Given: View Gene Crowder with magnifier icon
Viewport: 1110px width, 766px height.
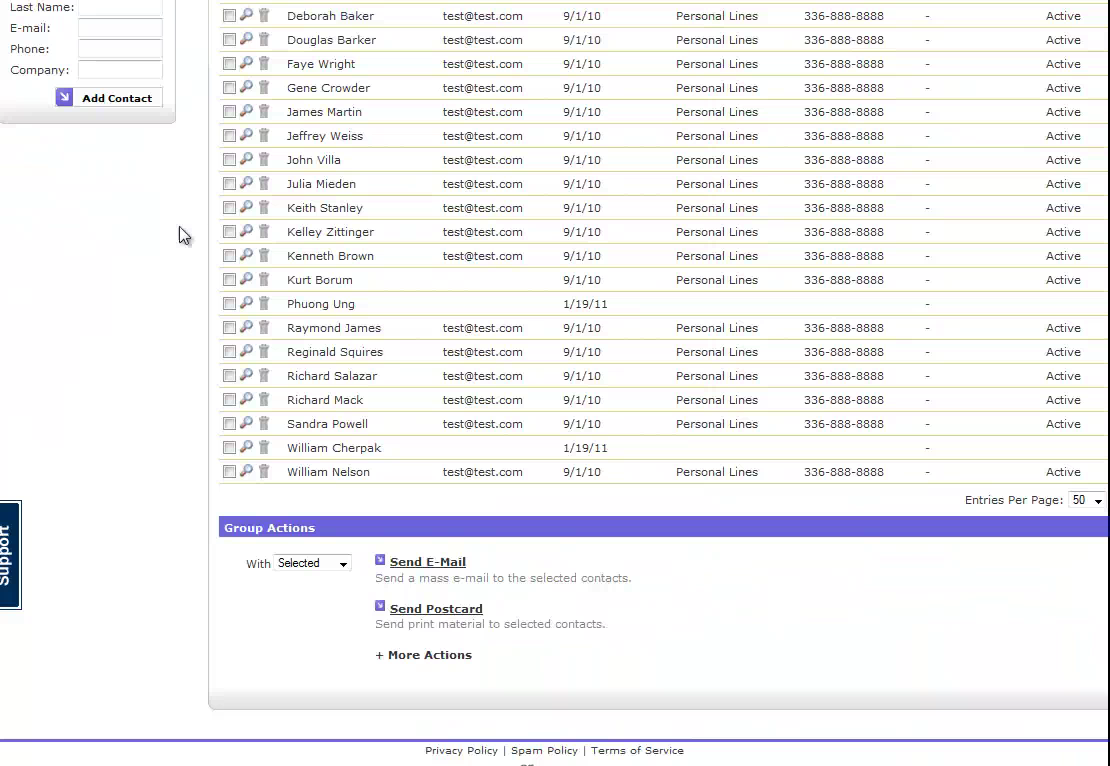Looking at the screenshot, I should [x=246, y=87].
